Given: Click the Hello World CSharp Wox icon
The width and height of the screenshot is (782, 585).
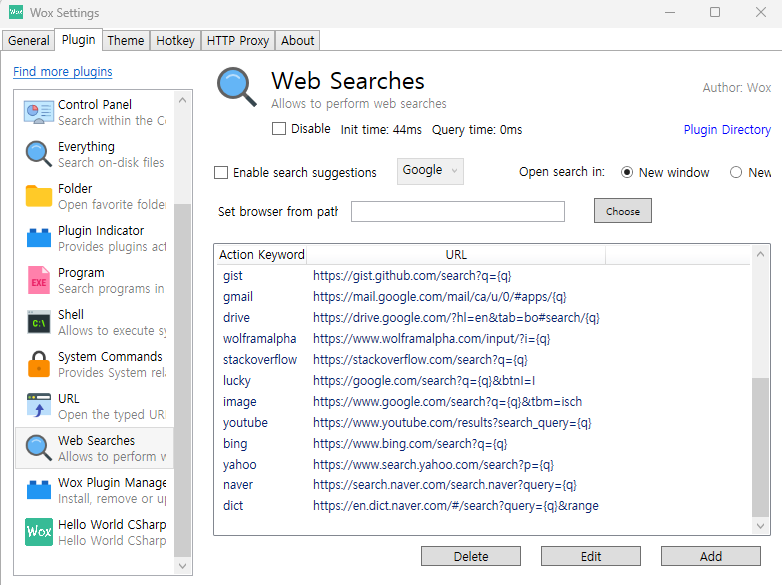Looking at the screenshot, I should [39, 532].
